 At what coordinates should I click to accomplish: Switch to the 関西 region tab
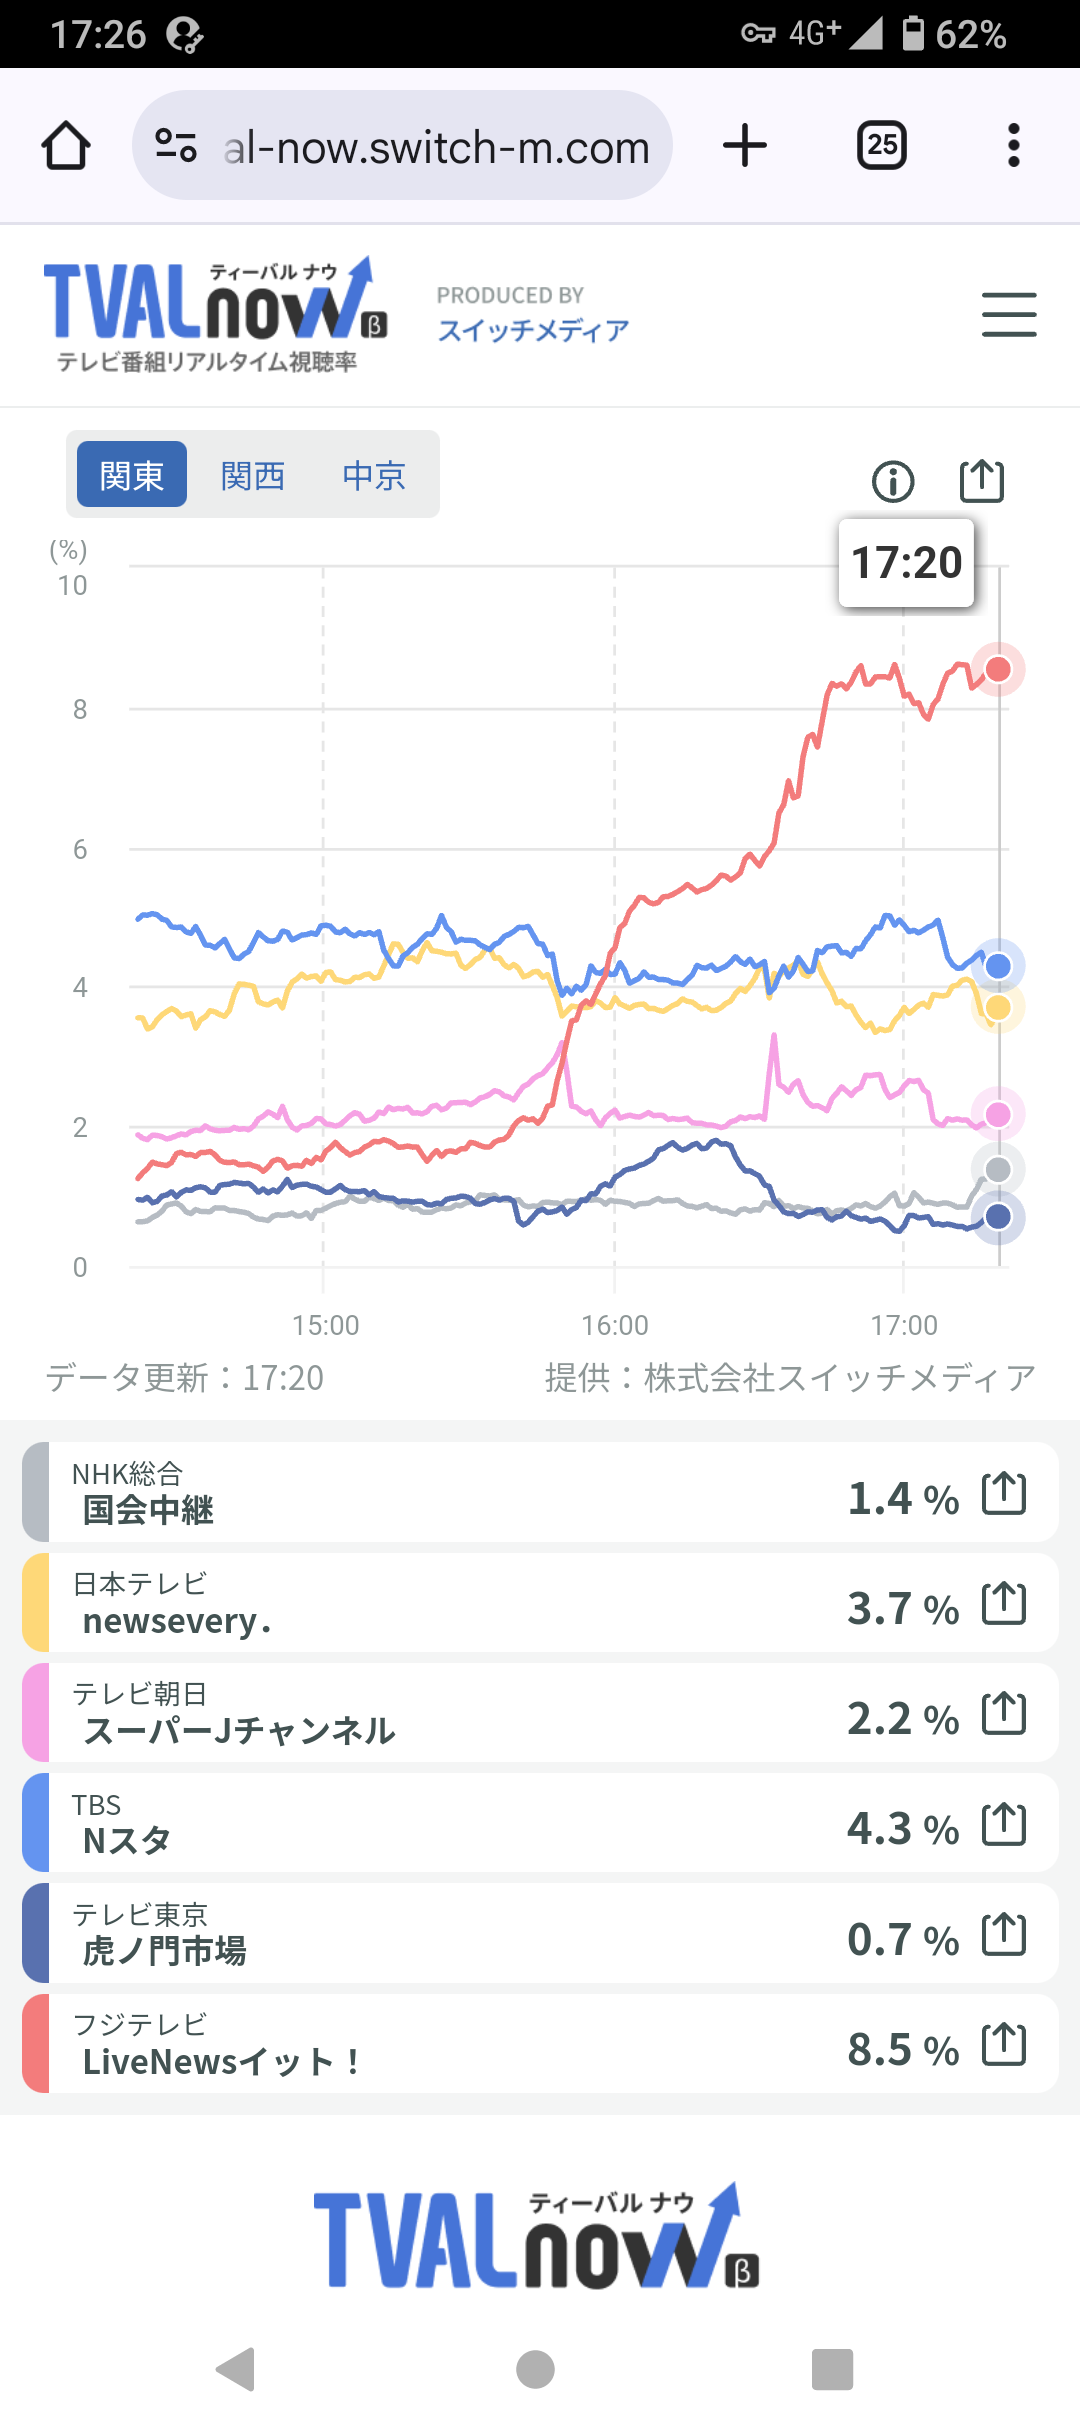(x=253, y=475)
